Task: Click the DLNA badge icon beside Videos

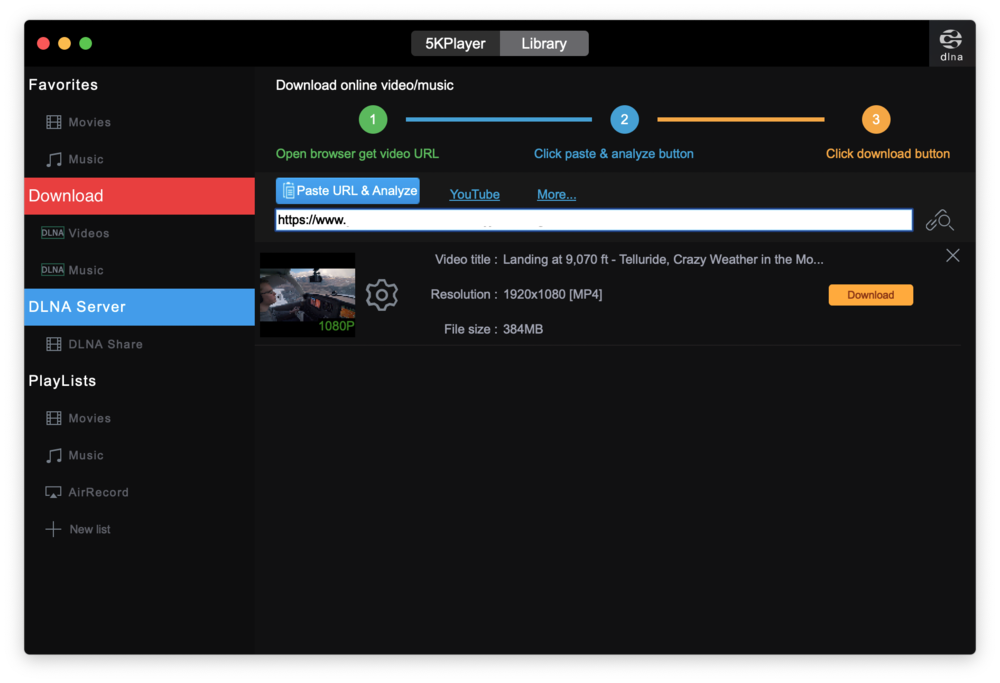Action: point(52,233)
